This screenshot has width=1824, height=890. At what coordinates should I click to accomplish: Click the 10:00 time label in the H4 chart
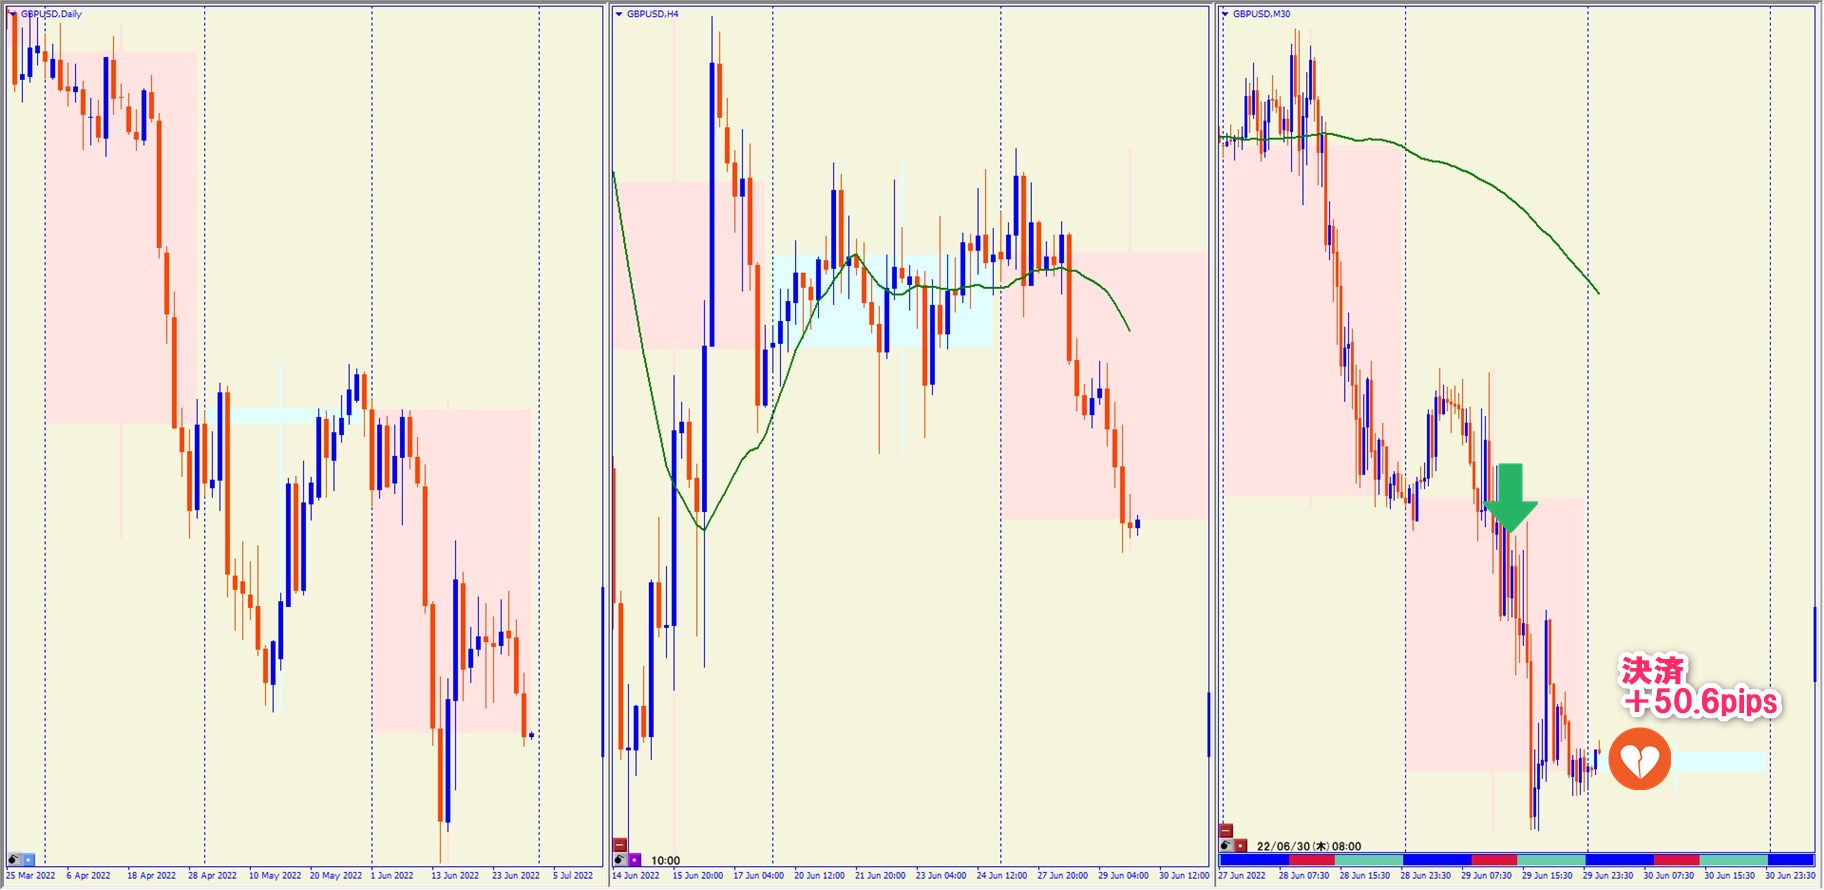coord(665,861)
